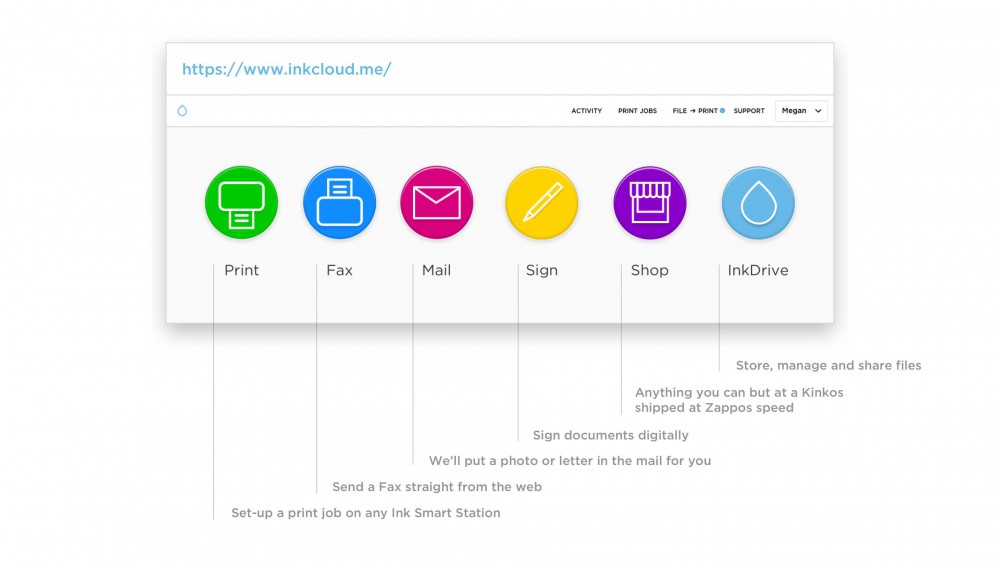Select the magenta Mail envelope icon
Image resolution: width=1000 pixels, height=563 pixels.
click(437, 203)
